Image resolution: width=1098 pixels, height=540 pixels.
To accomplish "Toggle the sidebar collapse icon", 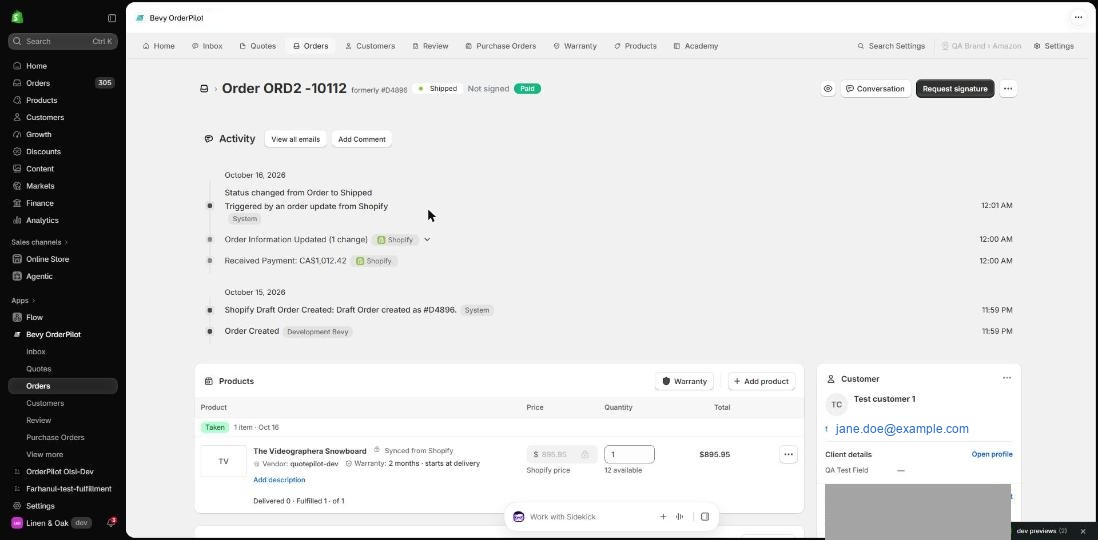I will pos(112,18).
